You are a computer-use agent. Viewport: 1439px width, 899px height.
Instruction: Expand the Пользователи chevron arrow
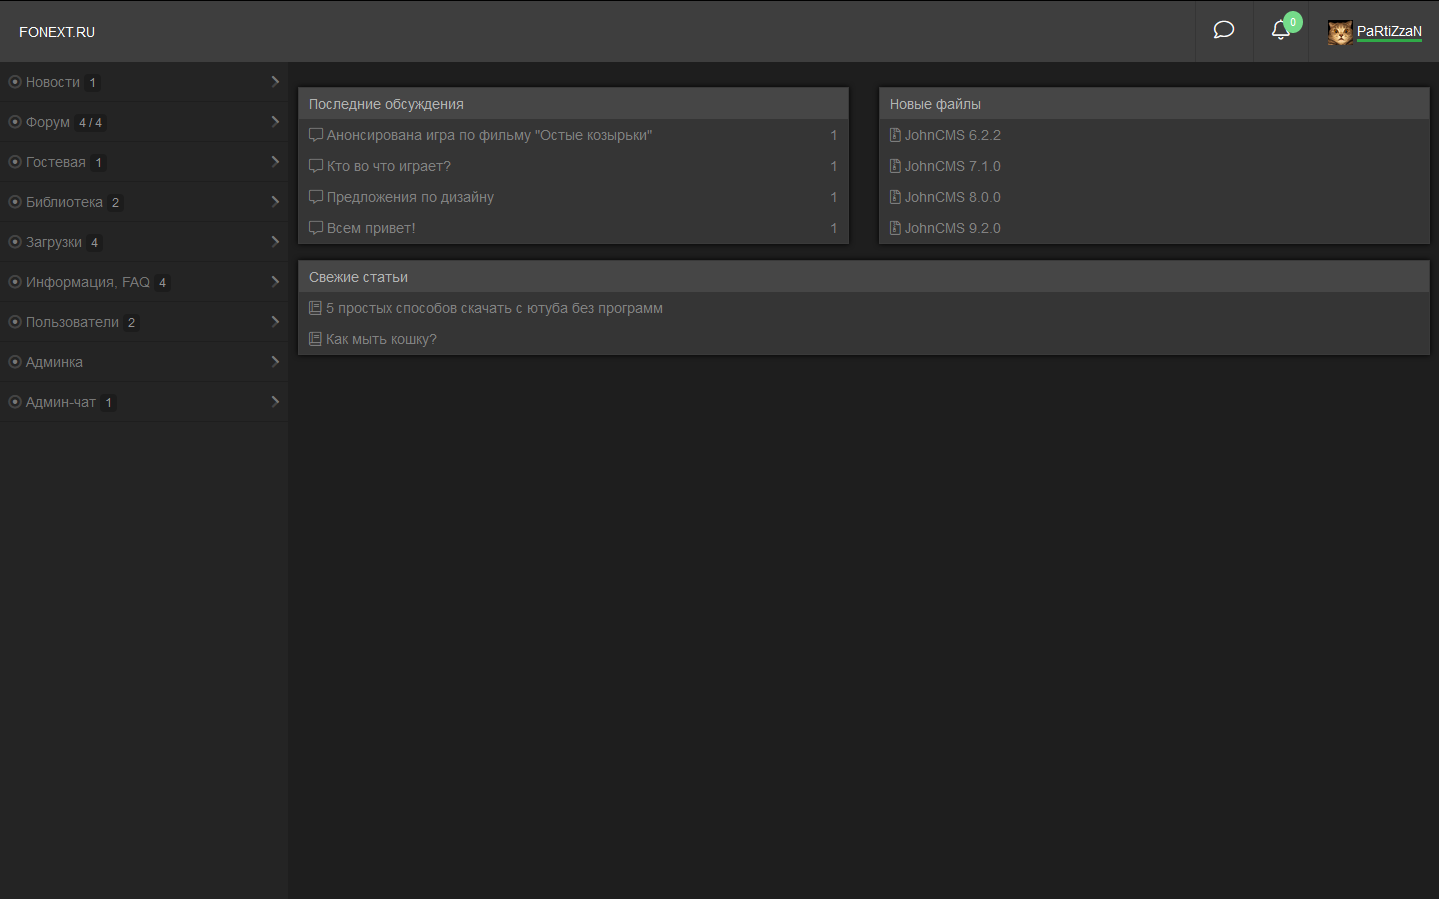tap(275, 322)
